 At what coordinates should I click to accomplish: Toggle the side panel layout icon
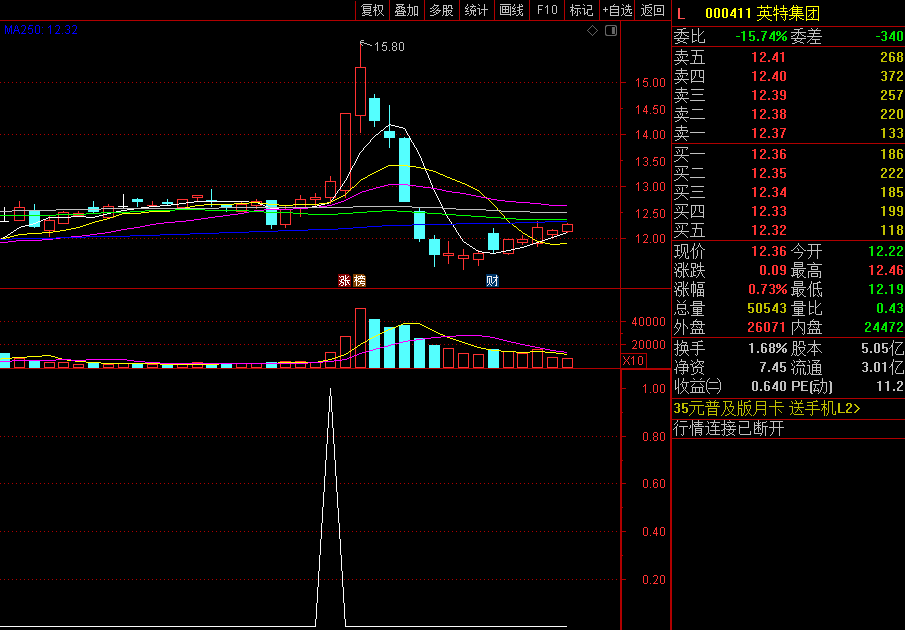tap(611, 31)
